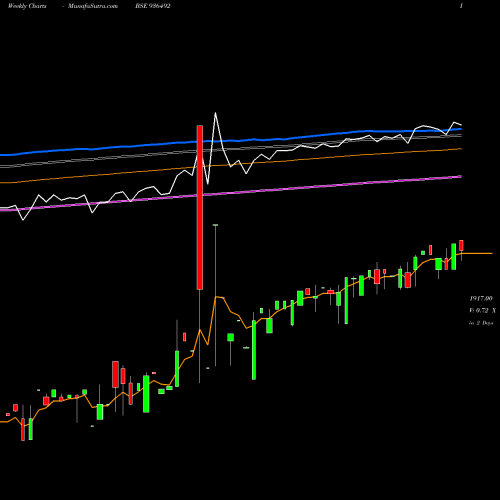
Task: Click the 'V: 0.72 X' volume text
Action: click(482, 311)
